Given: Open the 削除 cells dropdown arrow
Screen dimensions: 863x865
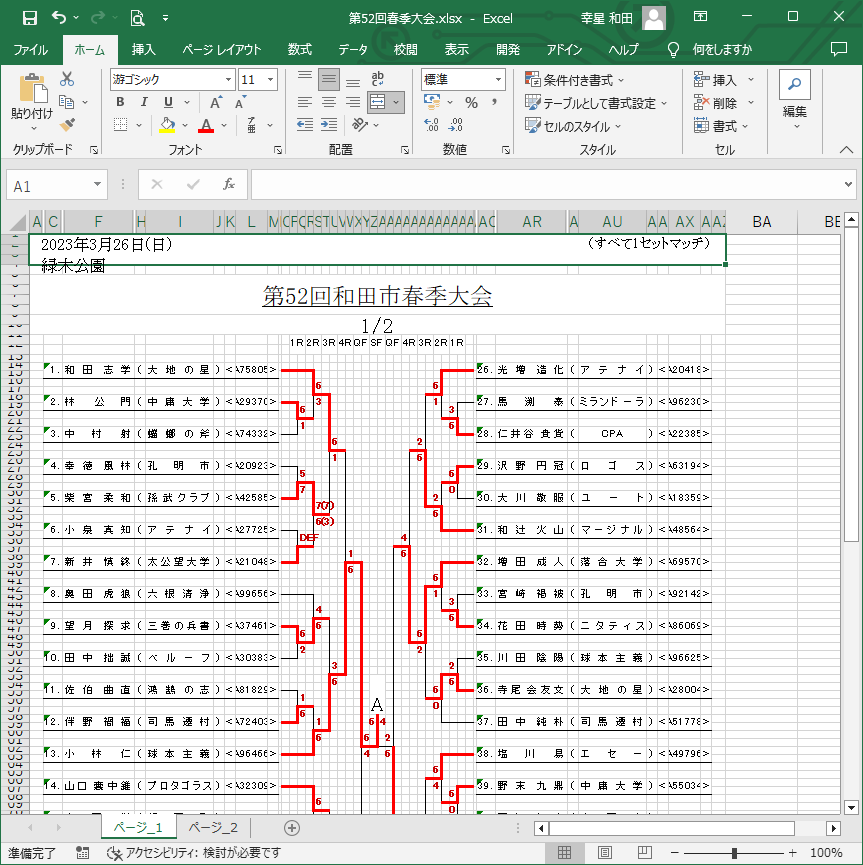Looking at the screenshot, I should (x=751, y=103).
